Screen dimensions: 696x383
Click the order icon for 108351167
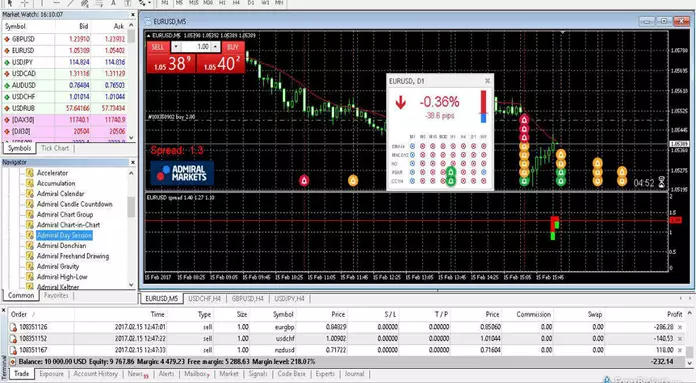[13, 350]
